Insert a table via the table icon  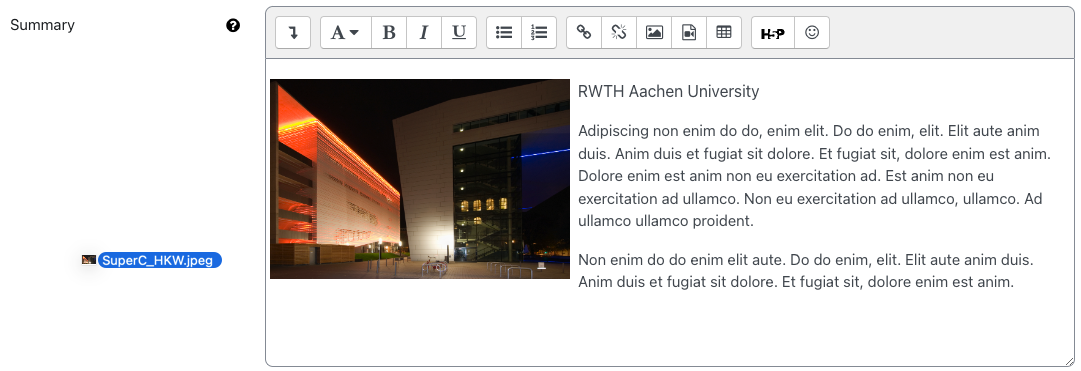pos(724,32)
